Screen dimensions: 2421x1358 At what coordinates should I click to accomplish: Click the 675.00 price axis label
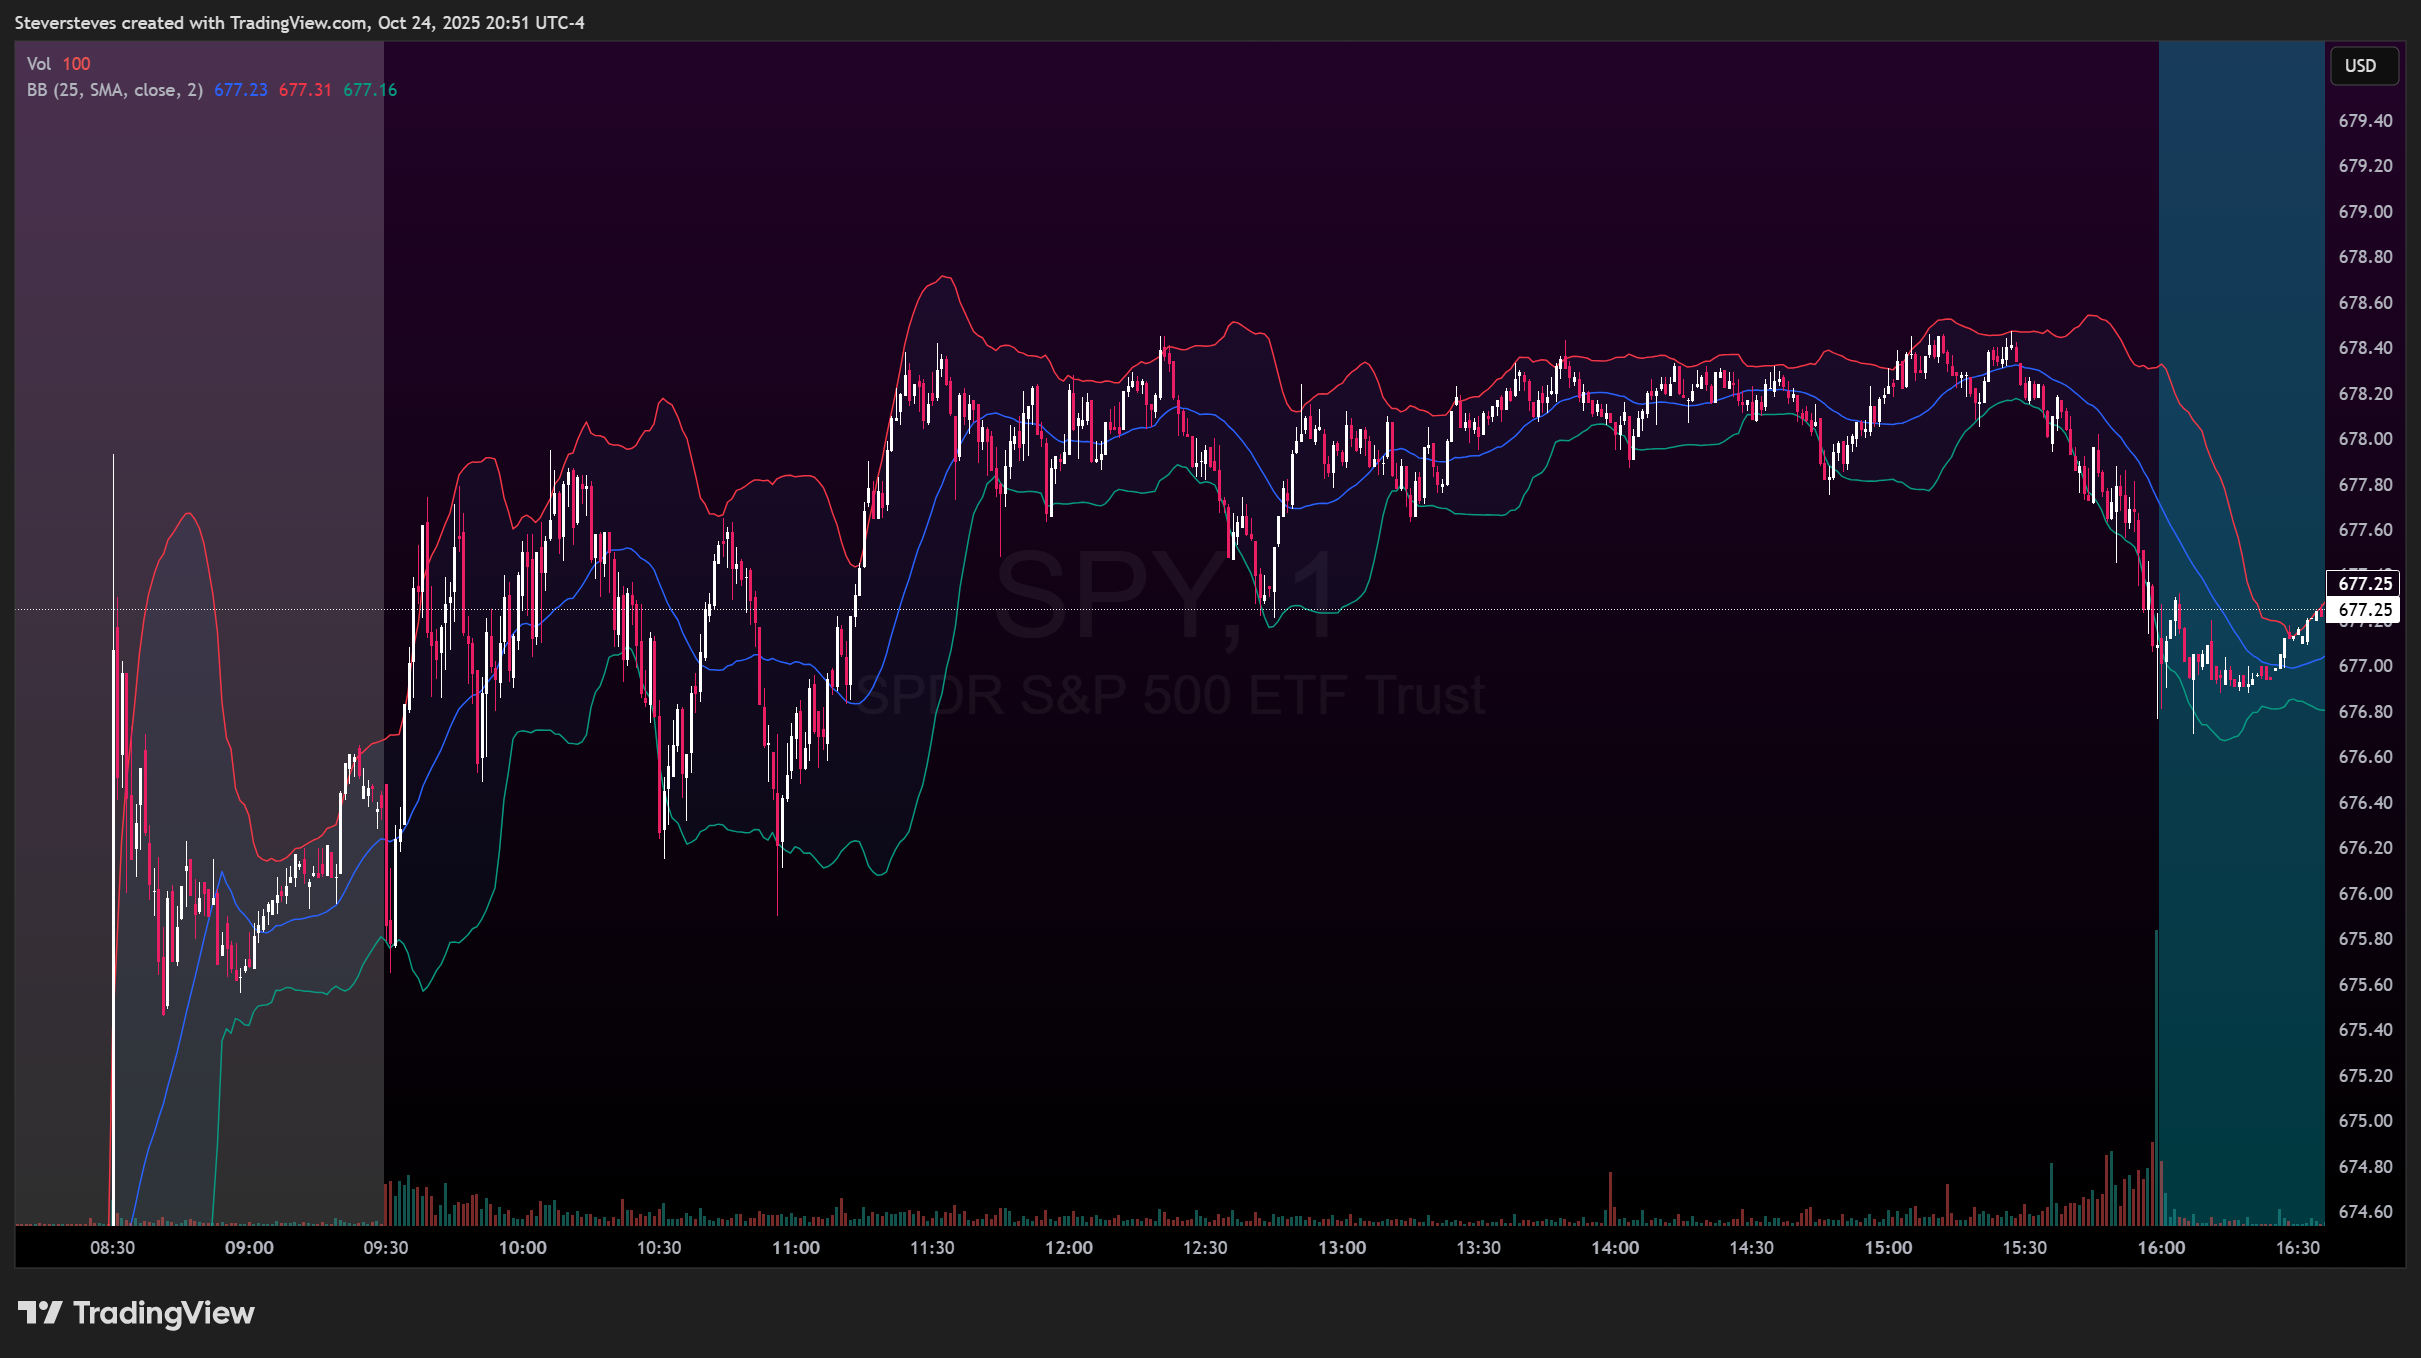(2365, 1121)
